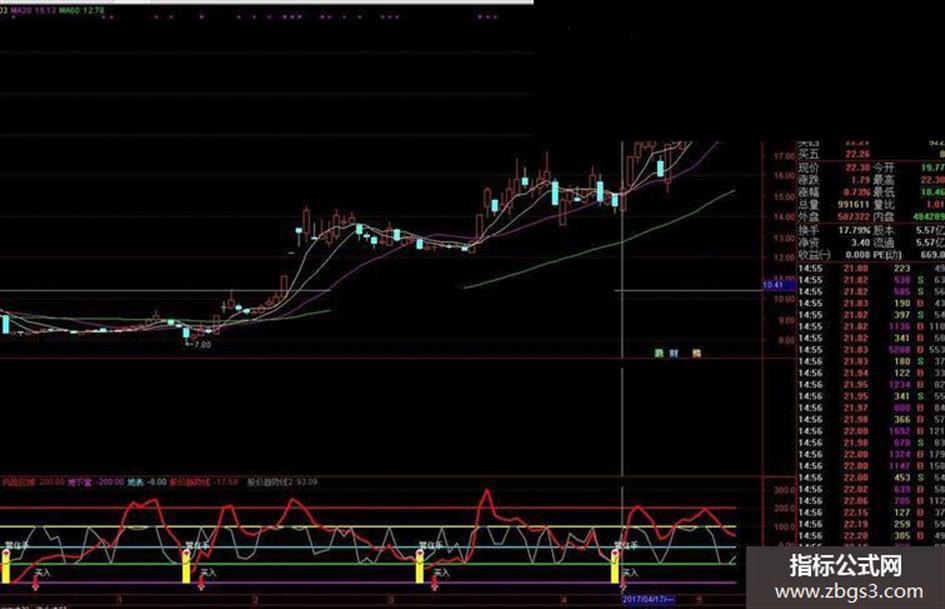Click the 地下室 -200.00 indicator label
The width and height of the screenshot is (945, 609).
96,482
